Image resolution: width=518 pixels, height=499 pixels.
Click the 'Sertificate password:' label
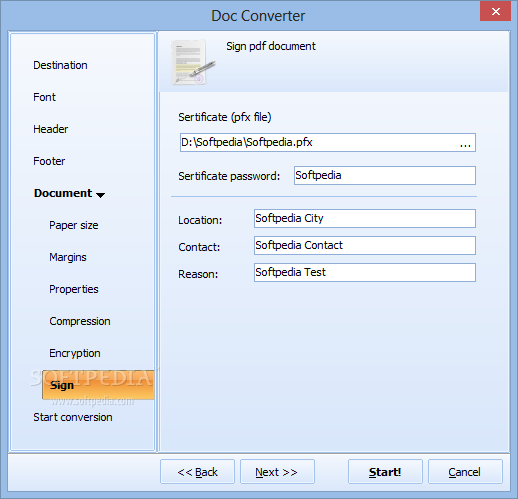[x=229, y=176]
